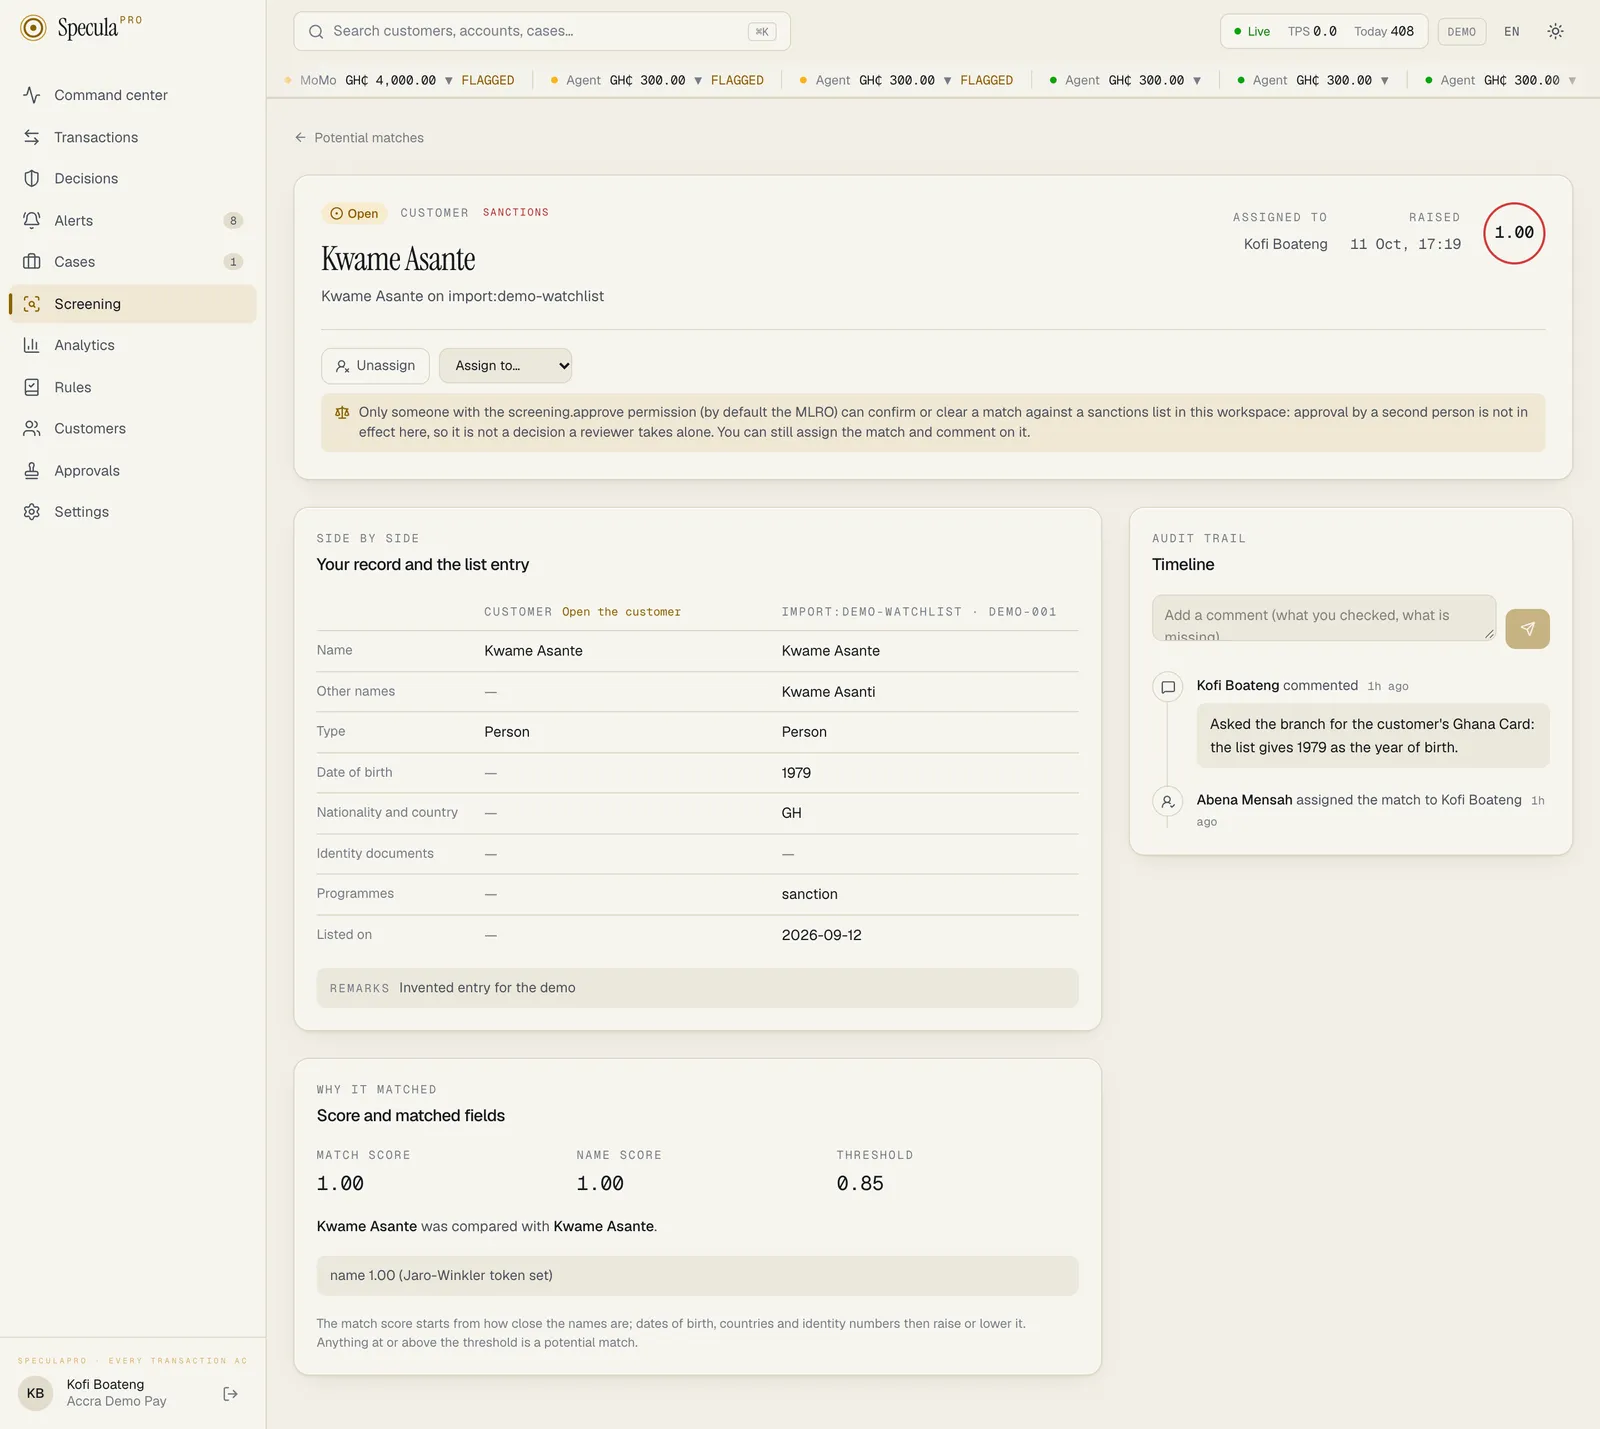This screenshot has height=1429, width=1600.
Task: Click comment bubble icon in timeline
Action: [x=1167, y=687]
